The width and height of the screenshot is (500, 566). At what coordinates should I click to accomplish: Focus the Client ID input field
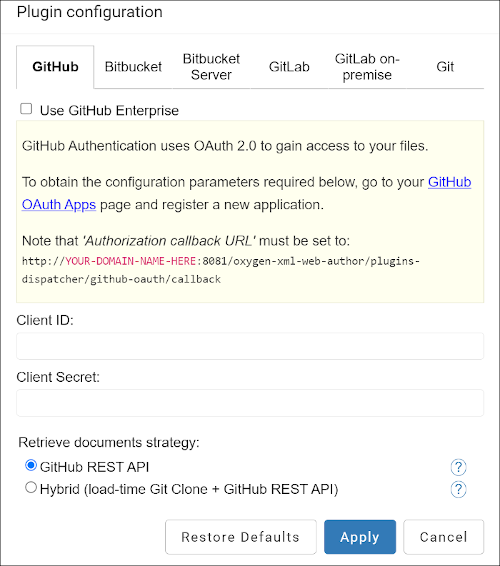tap(250, 346)
